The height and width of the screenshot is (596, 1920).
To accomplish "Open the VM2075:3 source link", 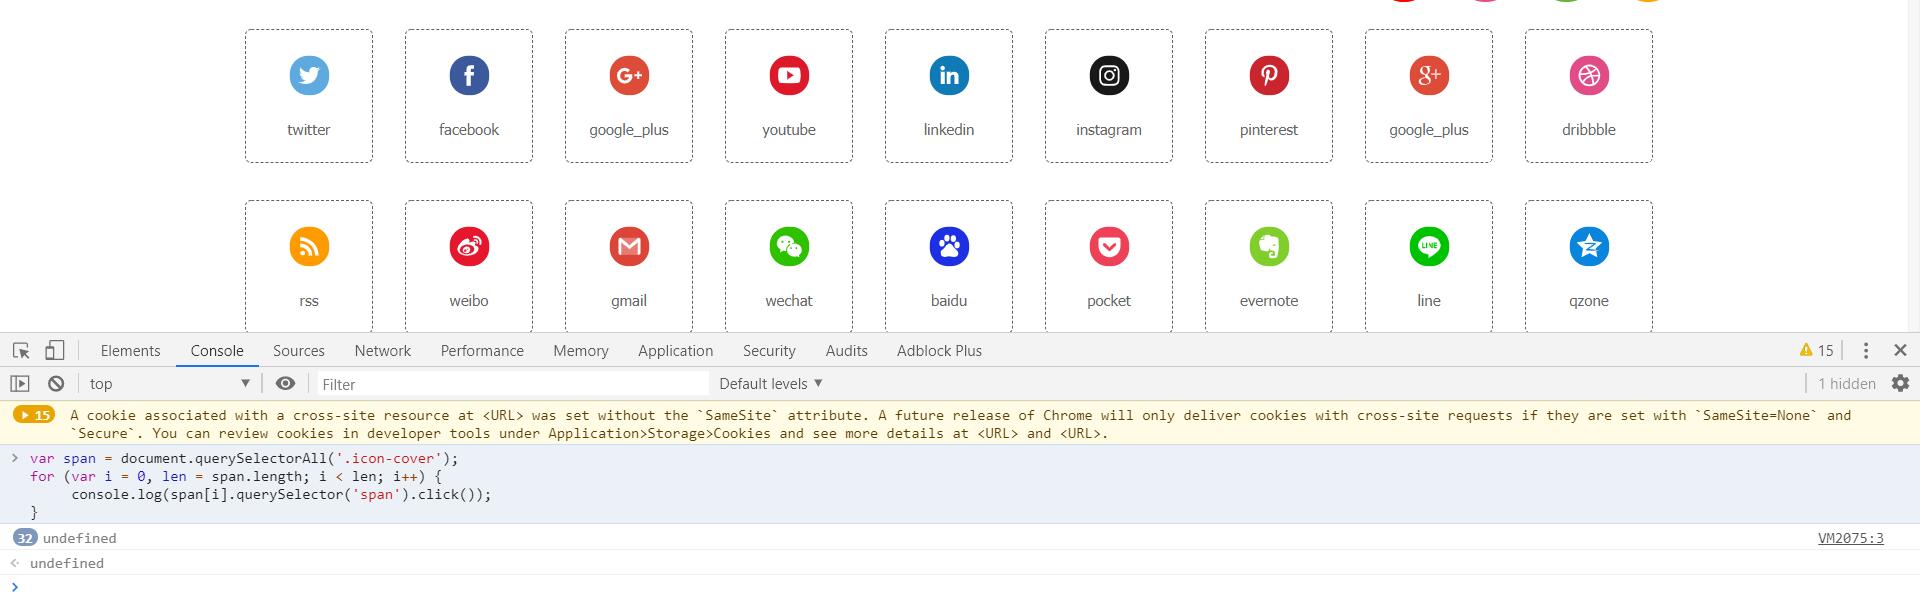I will tap(1850, 538).
